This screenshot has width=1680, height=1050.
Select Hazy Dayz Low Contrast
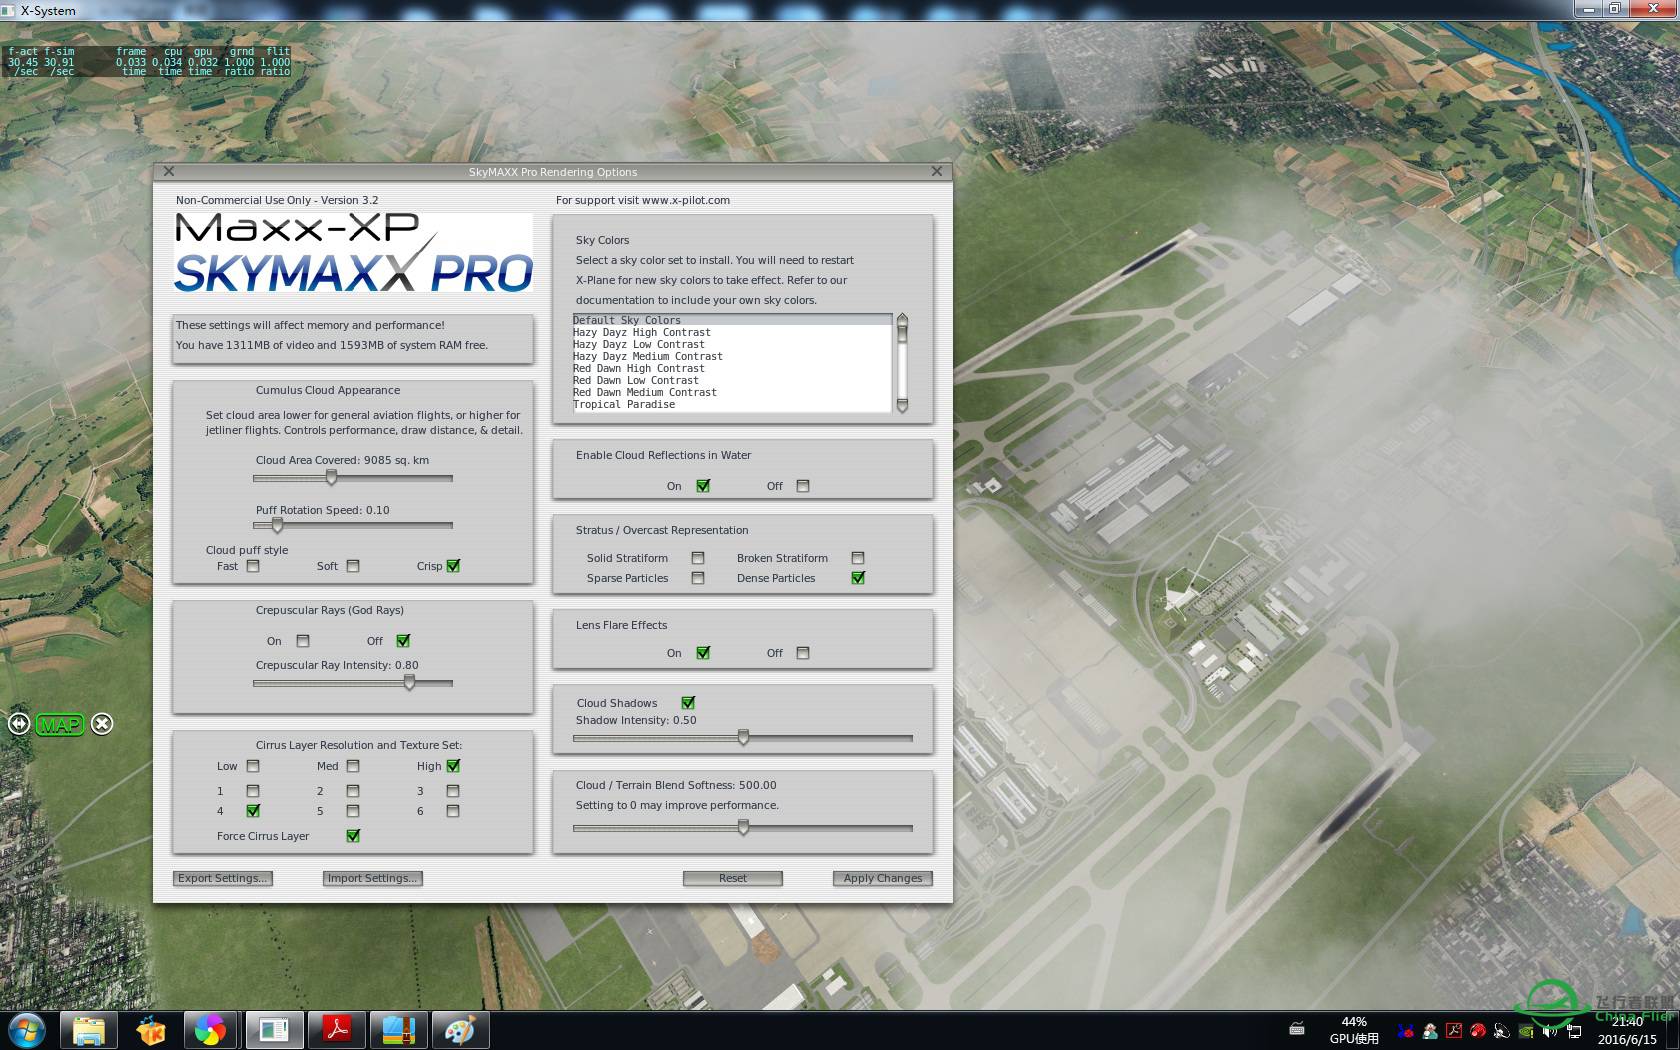click(x=732, y=344)
